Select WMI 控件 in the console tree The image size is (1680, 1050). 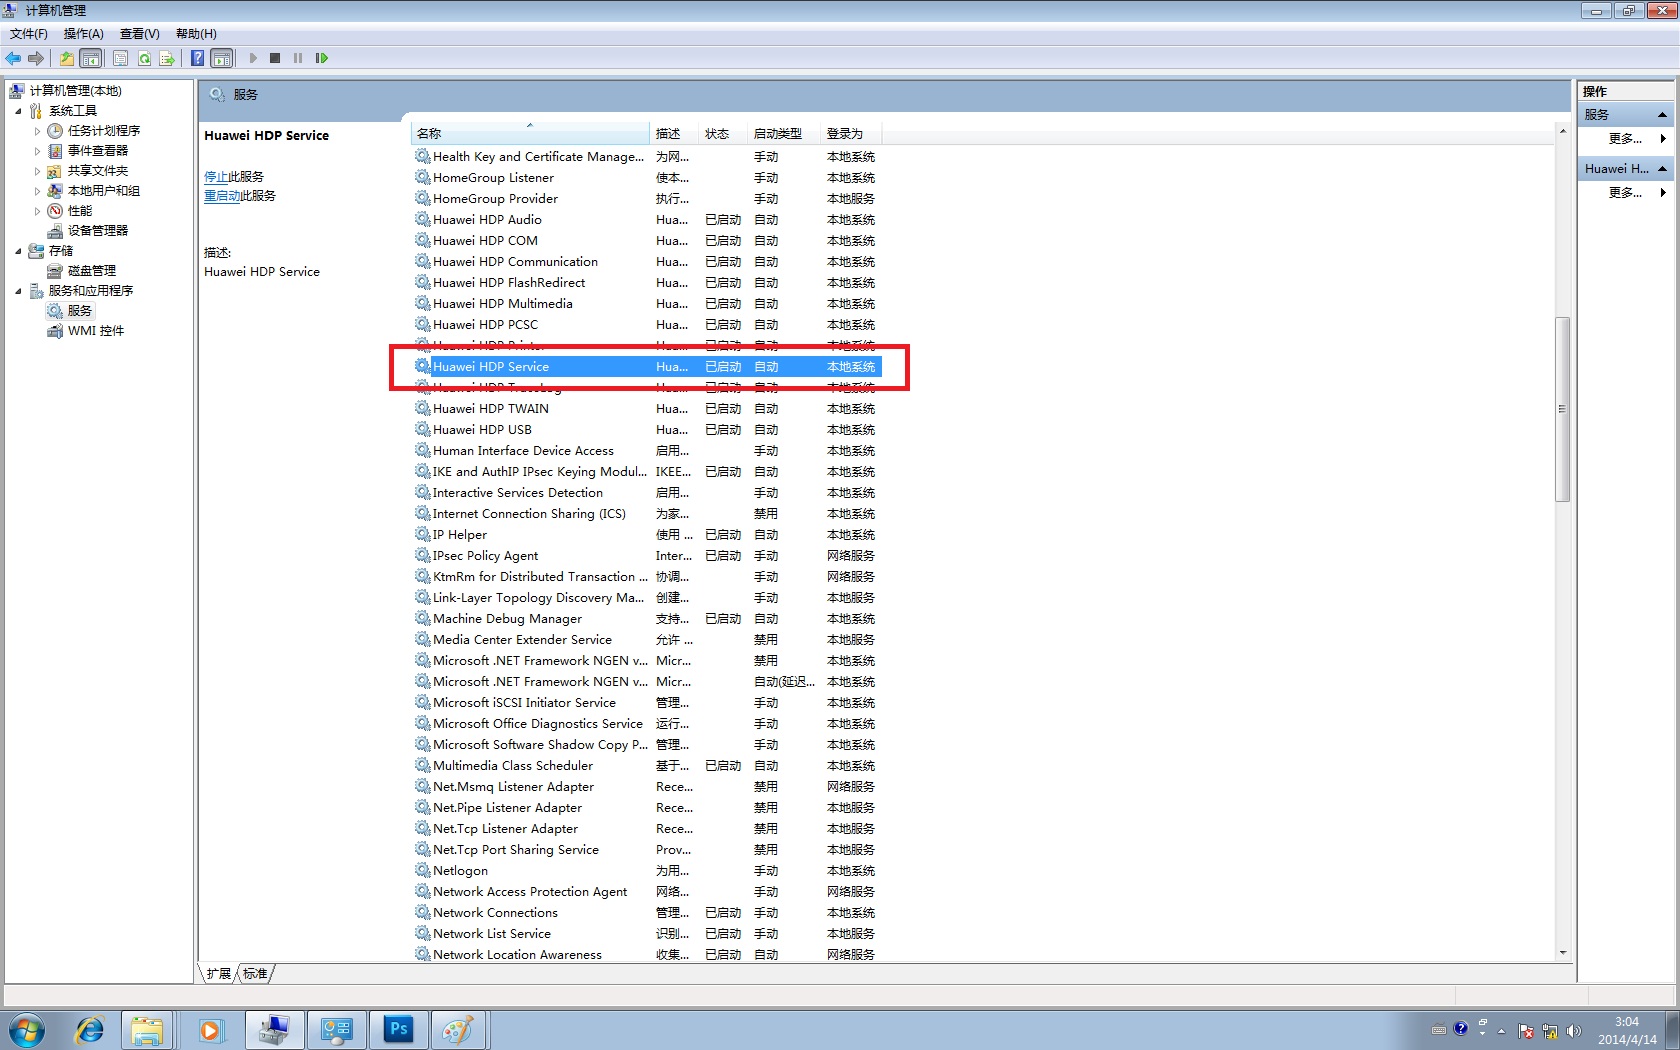pyautogui.click(x=96, y=330)
